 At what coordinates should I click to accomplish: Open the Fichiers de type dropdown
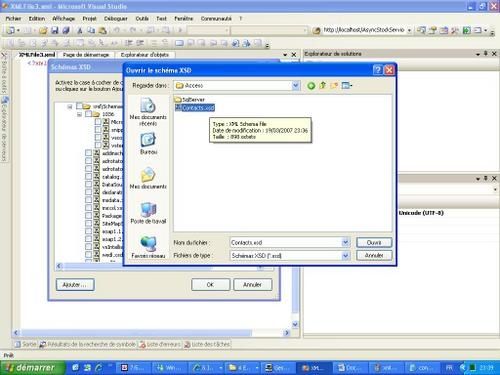click(x=346, y=255)
